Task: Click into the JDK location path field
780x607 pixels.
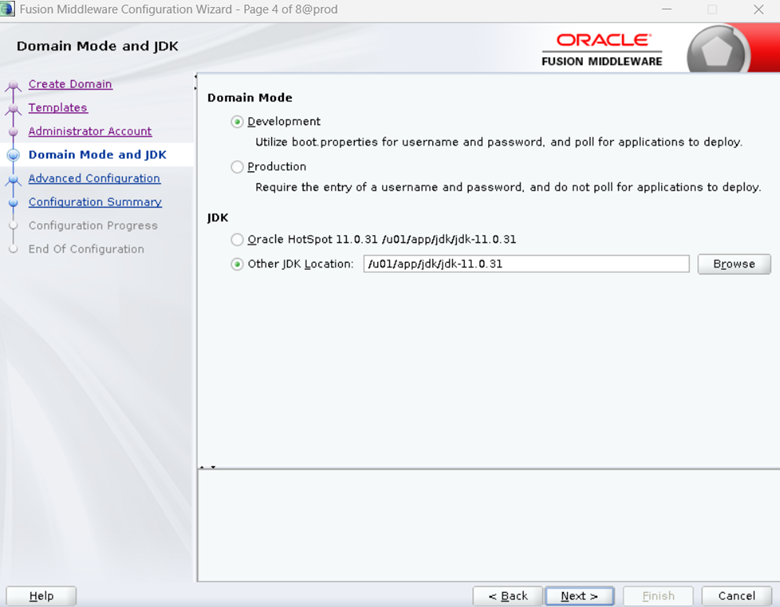Action: [526, 264]
